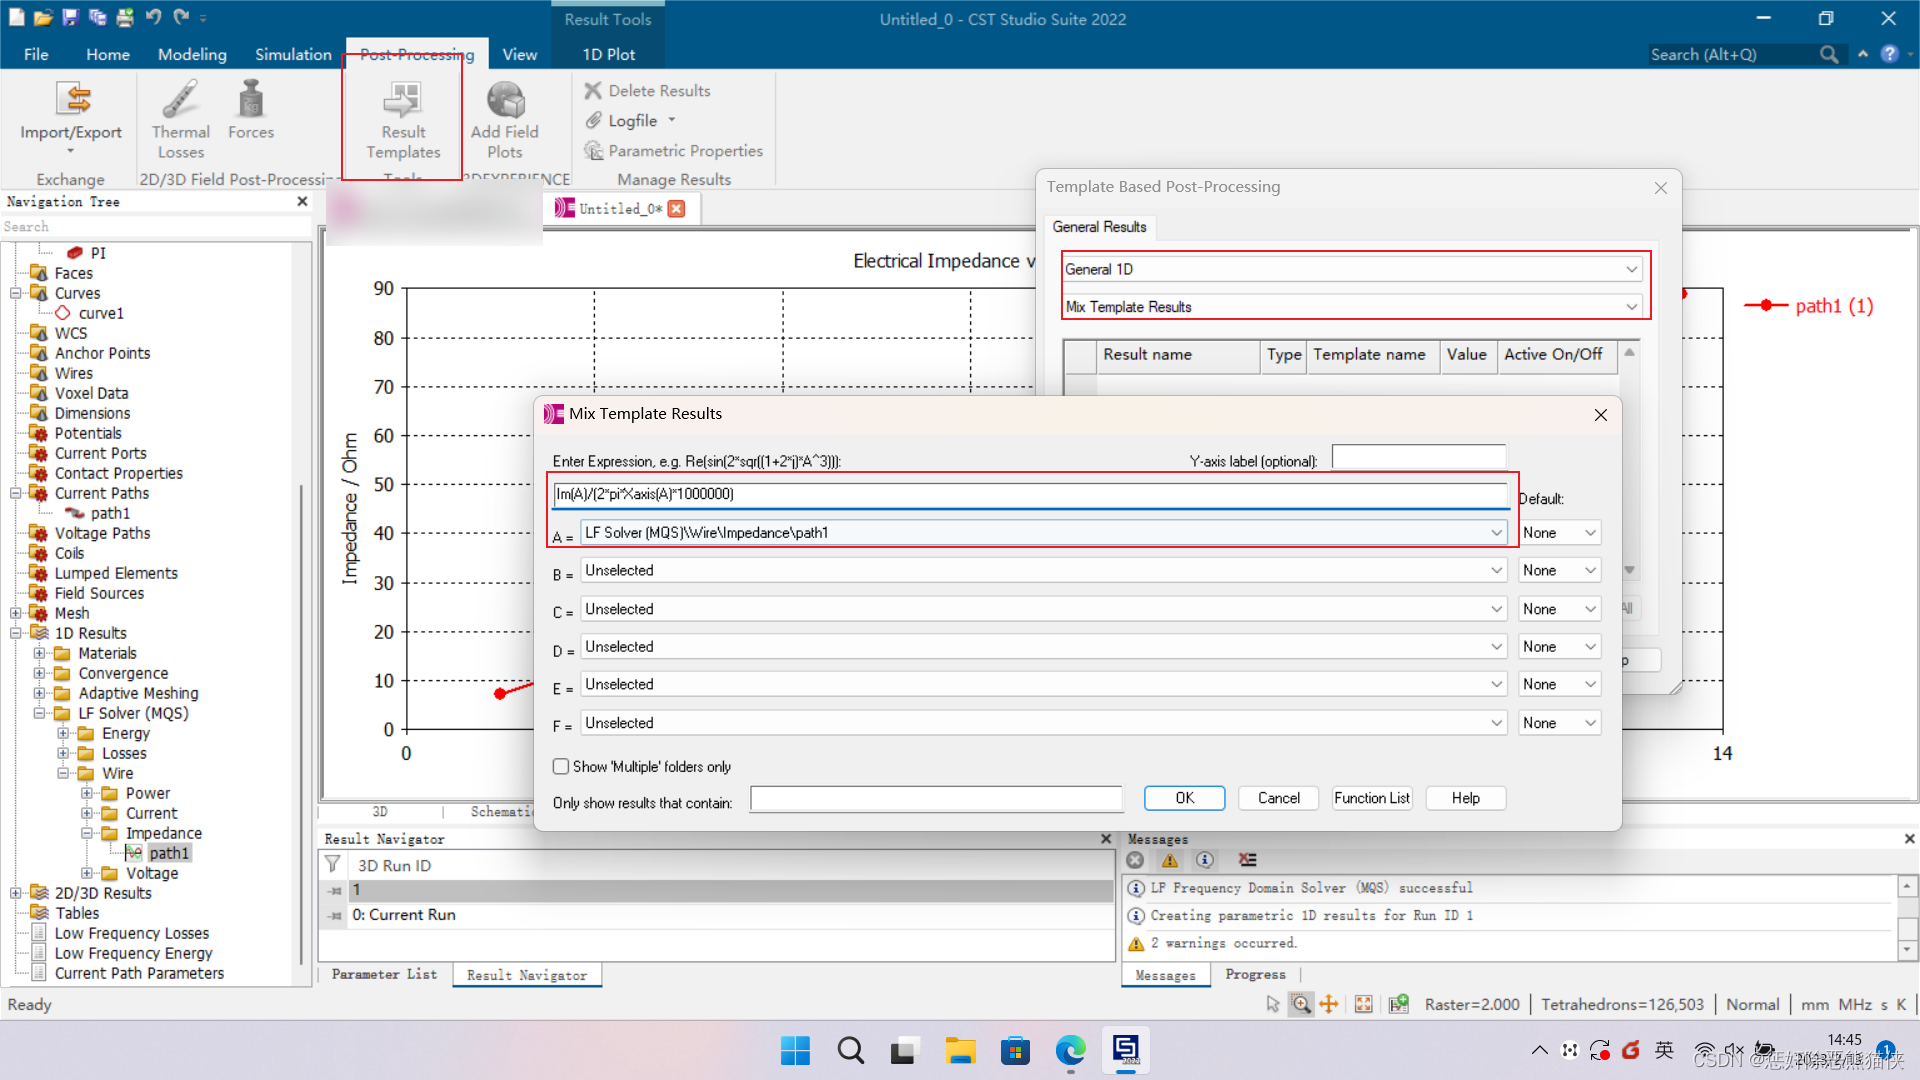Open the General 1D dropdown
This screenshot has width=1920, height=1080.
coord(1631,269)
